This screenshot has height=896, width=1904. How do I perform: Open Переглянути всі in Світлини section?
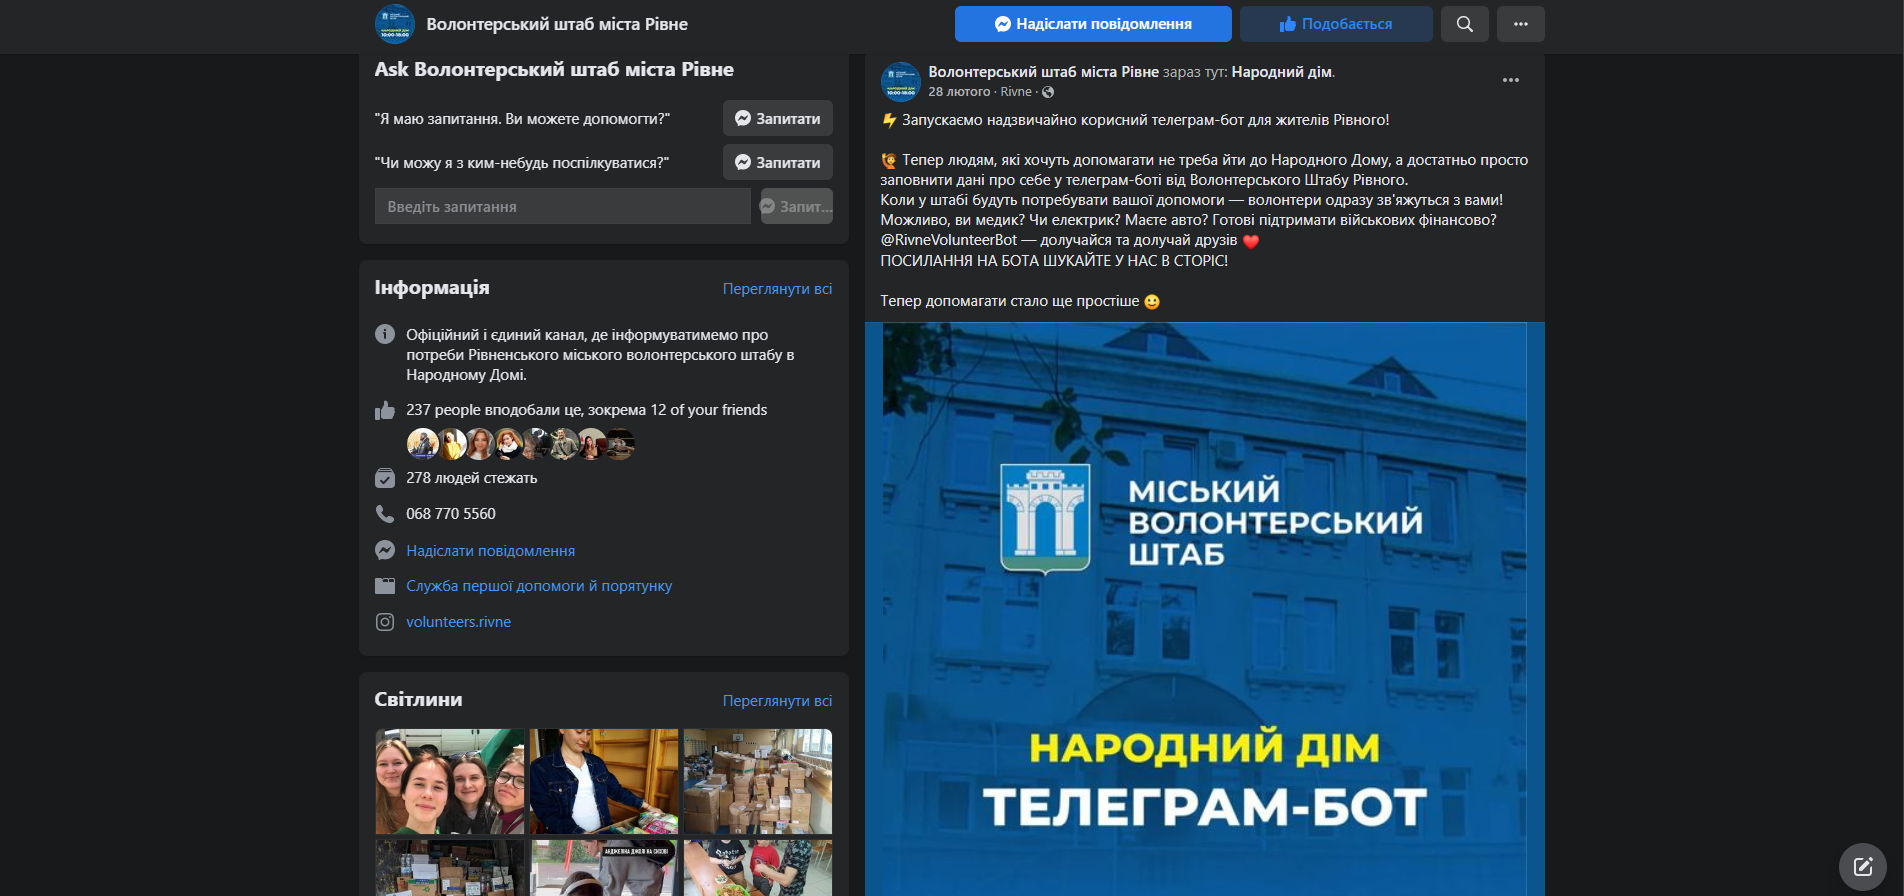pyautogui.click(x=777, y=701)
